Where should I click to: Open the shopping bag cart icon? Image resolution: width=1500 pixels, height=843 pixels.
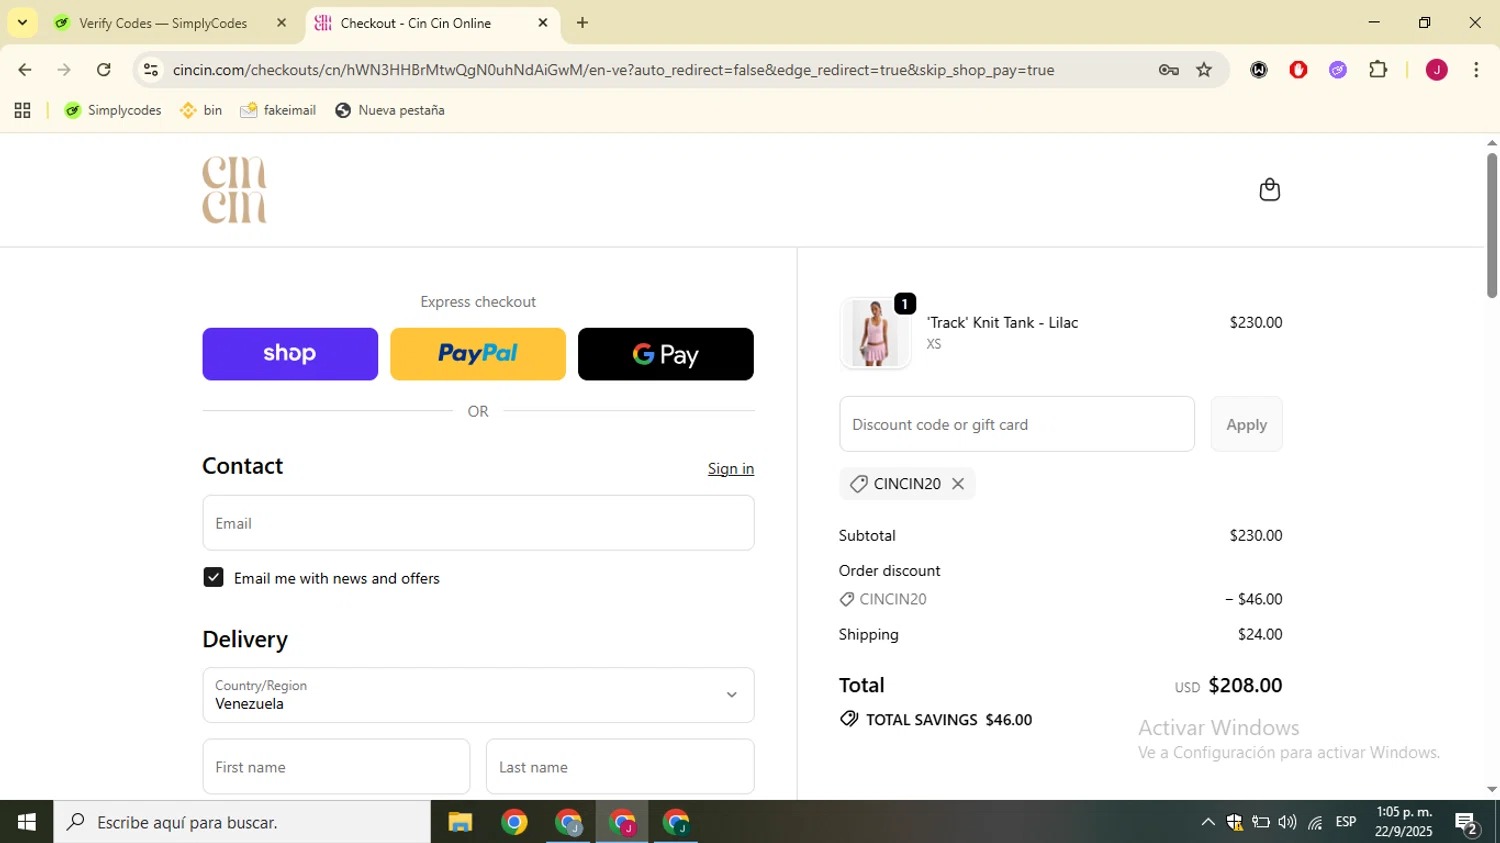pos(1269,190)
